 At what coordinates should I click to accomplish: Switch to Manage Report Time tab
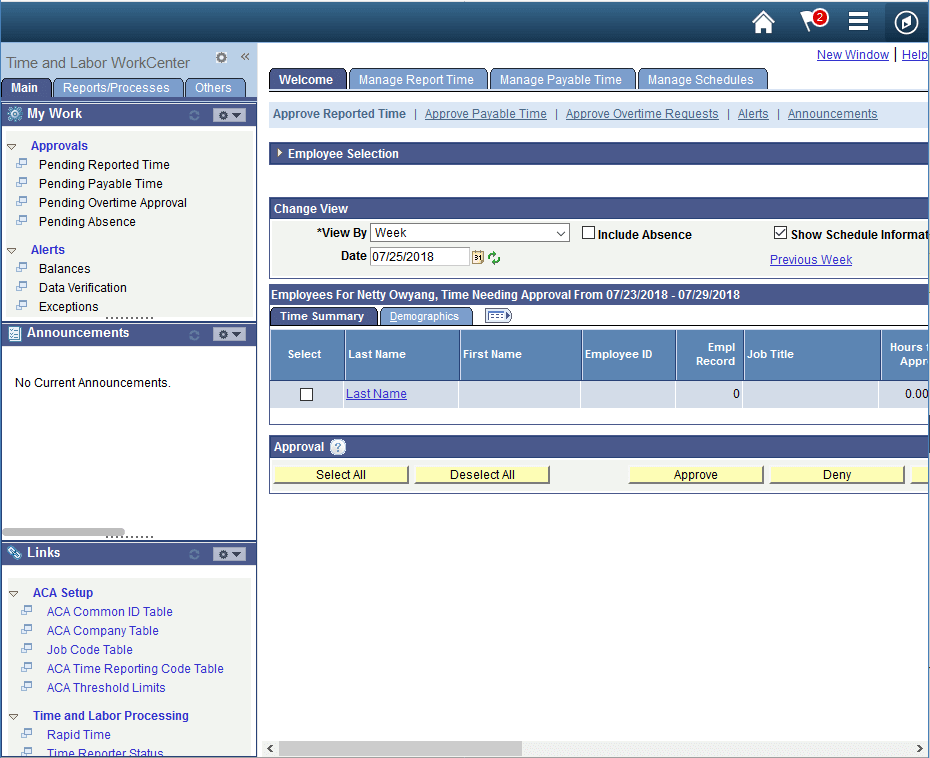[x=416, y=80]
